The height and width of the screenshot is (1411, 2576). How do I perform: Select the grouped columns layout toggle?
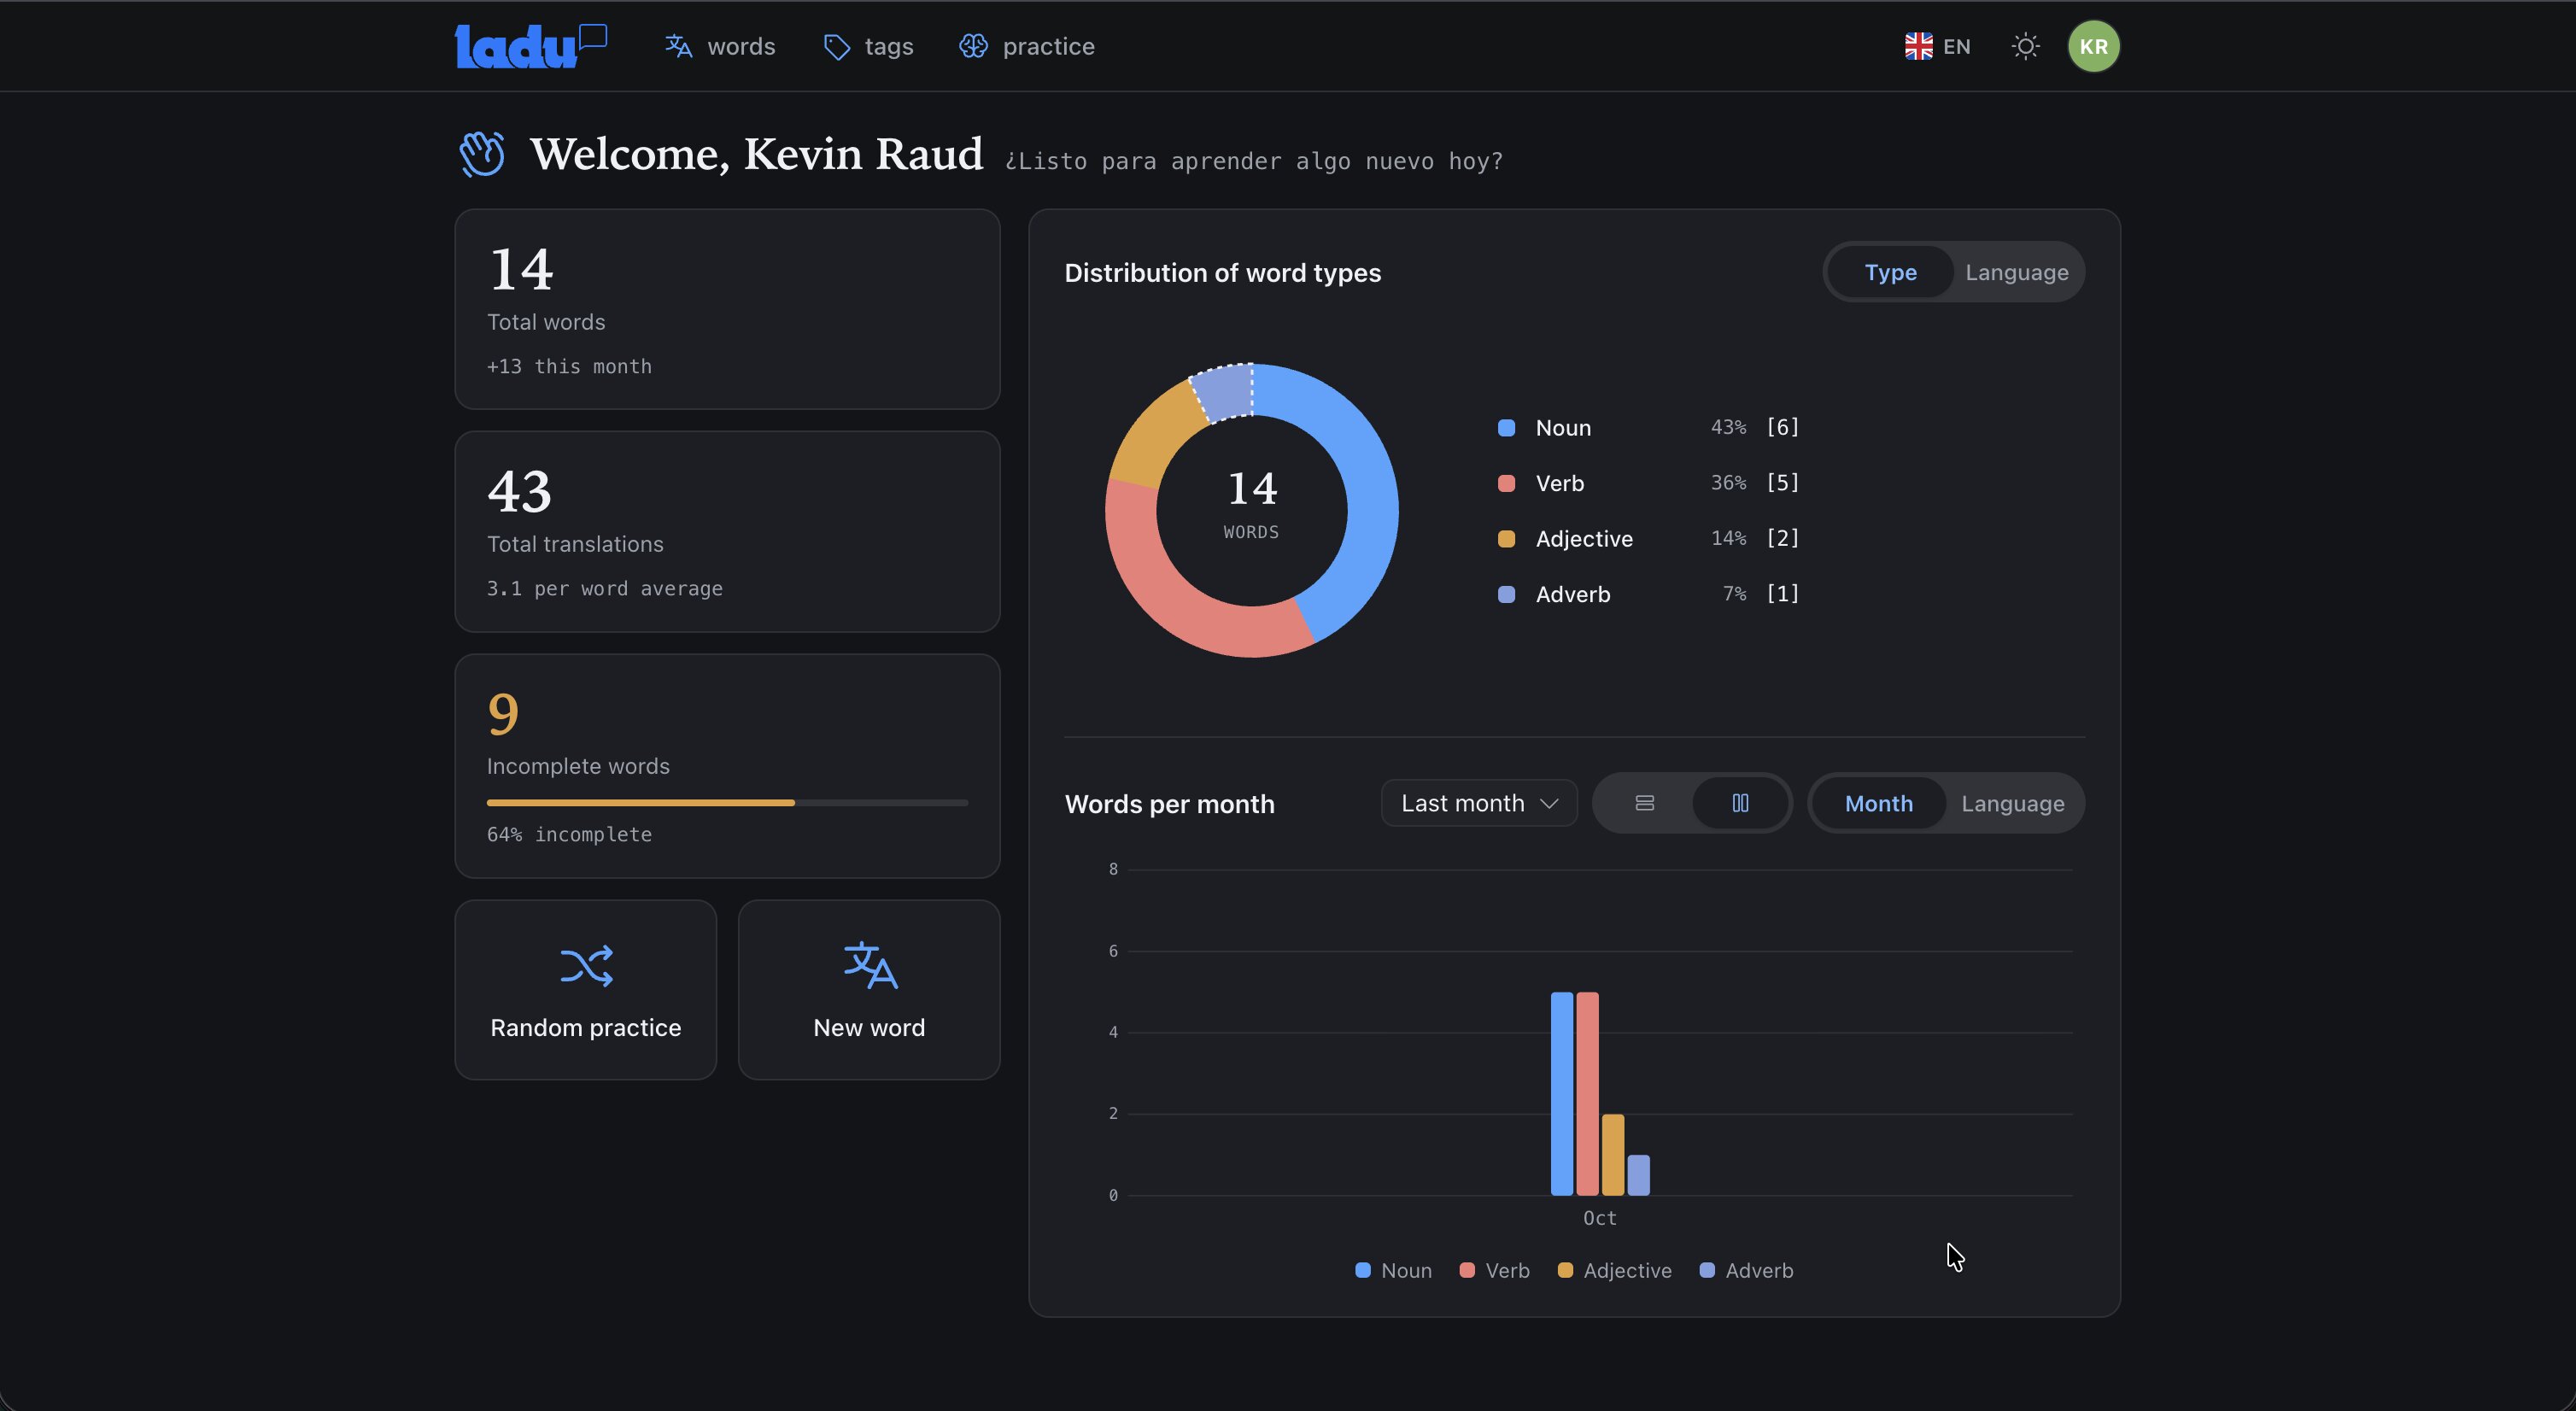(1740, 803)
